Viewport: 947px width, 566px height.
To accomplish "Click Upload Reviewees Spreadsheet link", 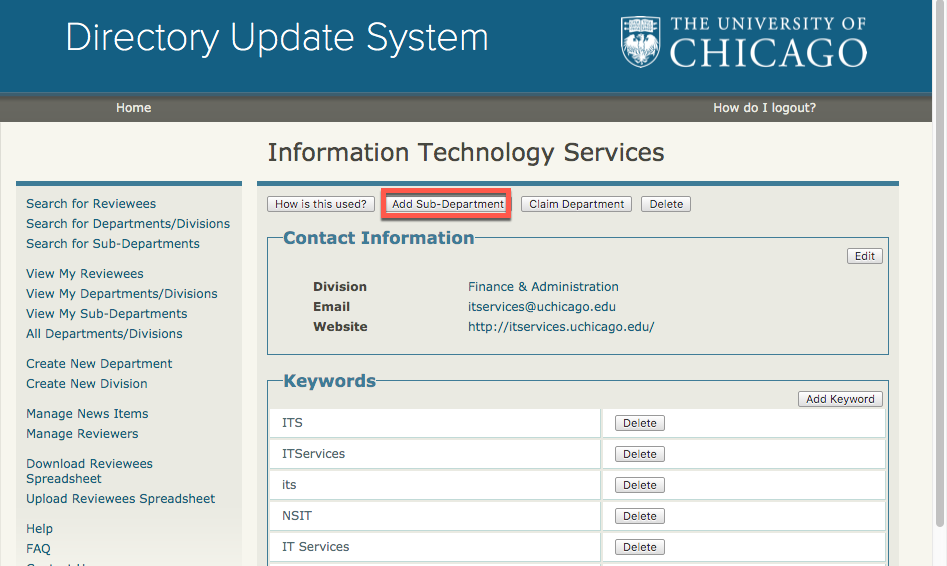I will [x=120, y=498].
